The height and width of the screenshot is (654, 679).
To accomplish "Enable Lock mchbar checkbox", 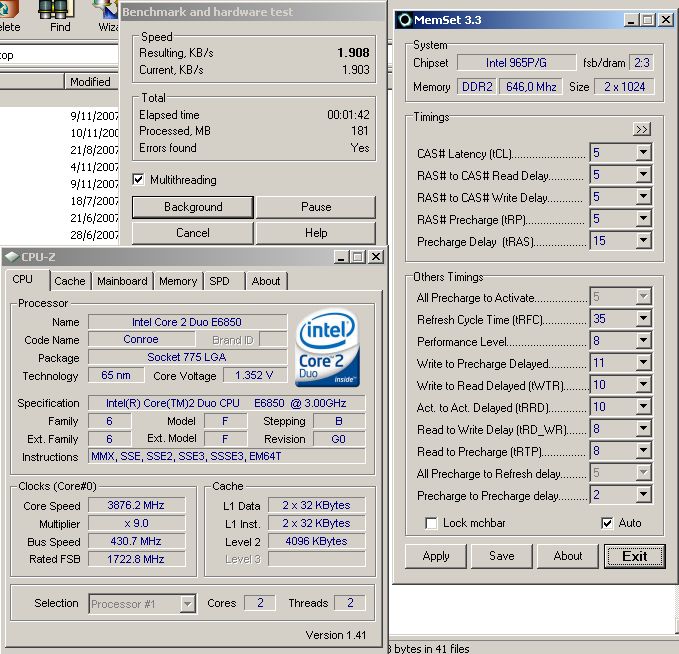I will [x=431, y=523].
